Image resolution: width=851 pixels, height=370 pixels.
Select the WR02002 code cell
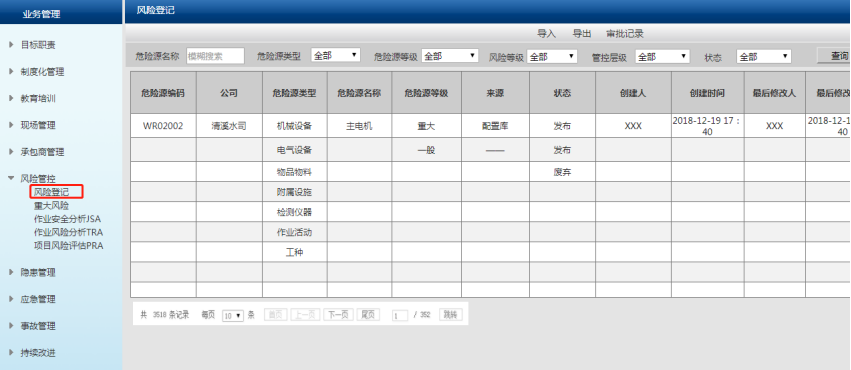tap(163, 126)
